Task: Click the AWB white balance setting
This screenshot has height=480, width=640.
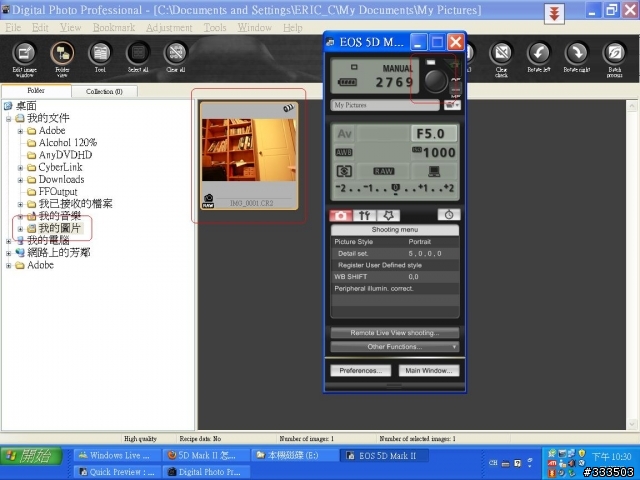Action: pyautogui.click(x=344, y=152)
